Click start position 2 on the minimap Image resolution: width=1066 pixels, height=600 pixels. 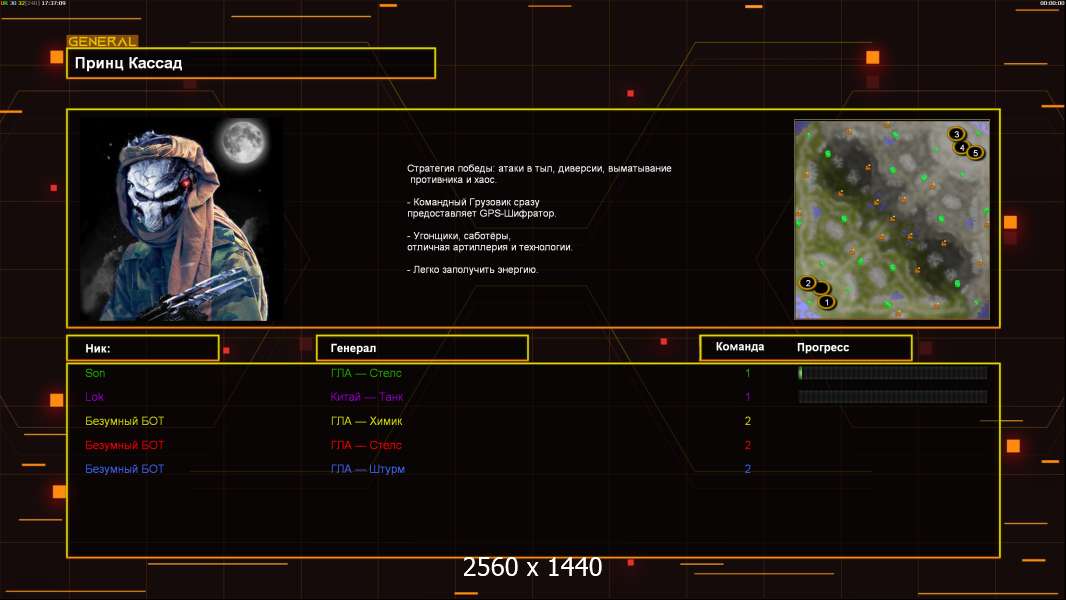(x=808, y=283)
